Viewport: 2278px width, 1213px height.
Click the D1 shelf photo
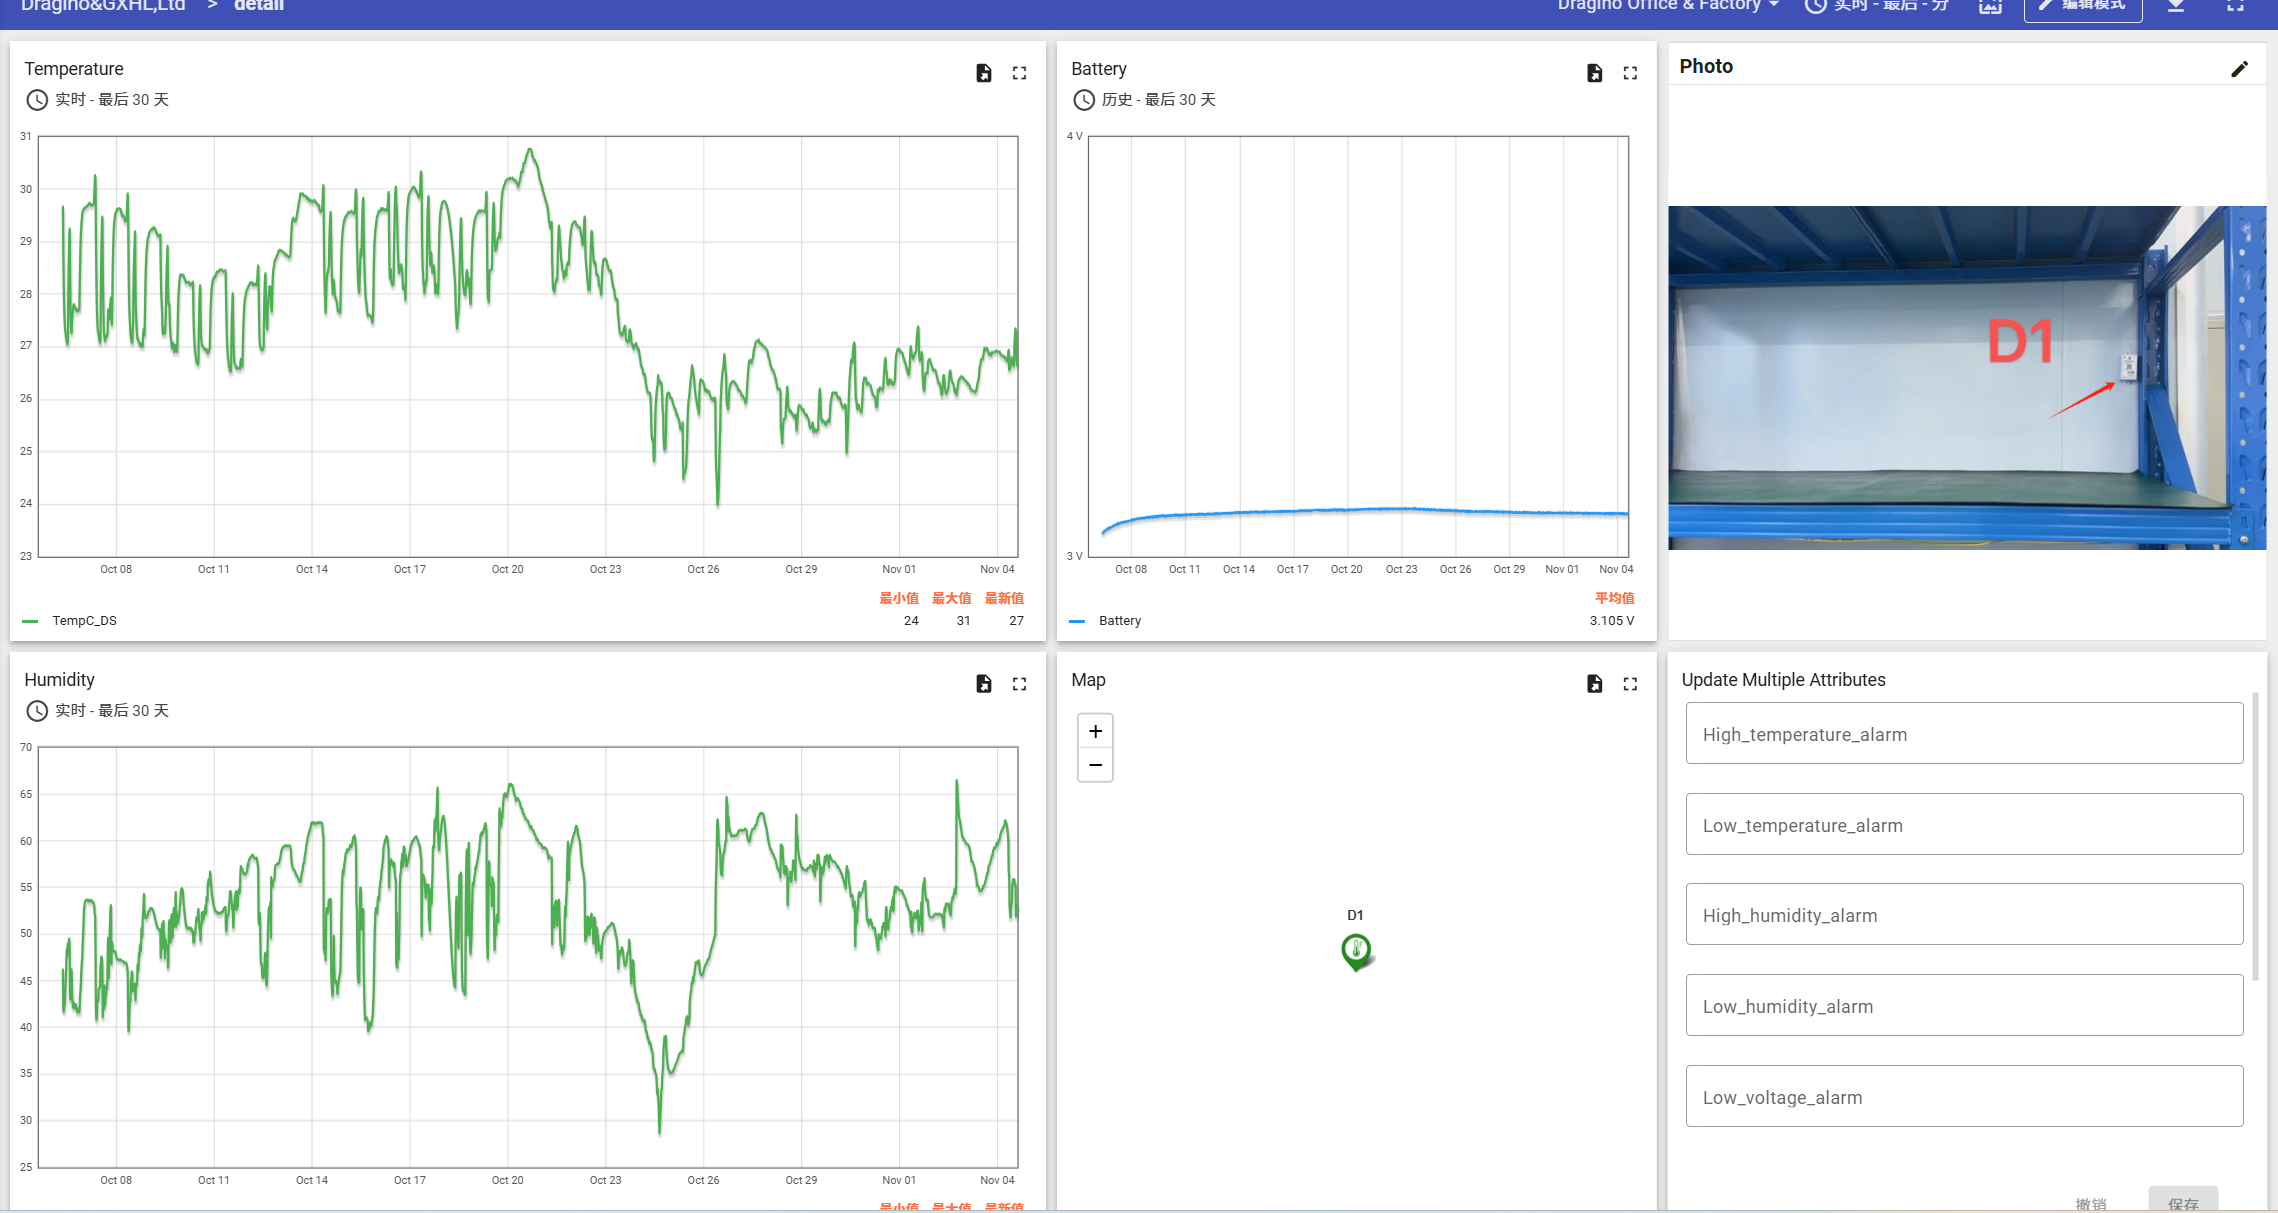point(1966,378)
